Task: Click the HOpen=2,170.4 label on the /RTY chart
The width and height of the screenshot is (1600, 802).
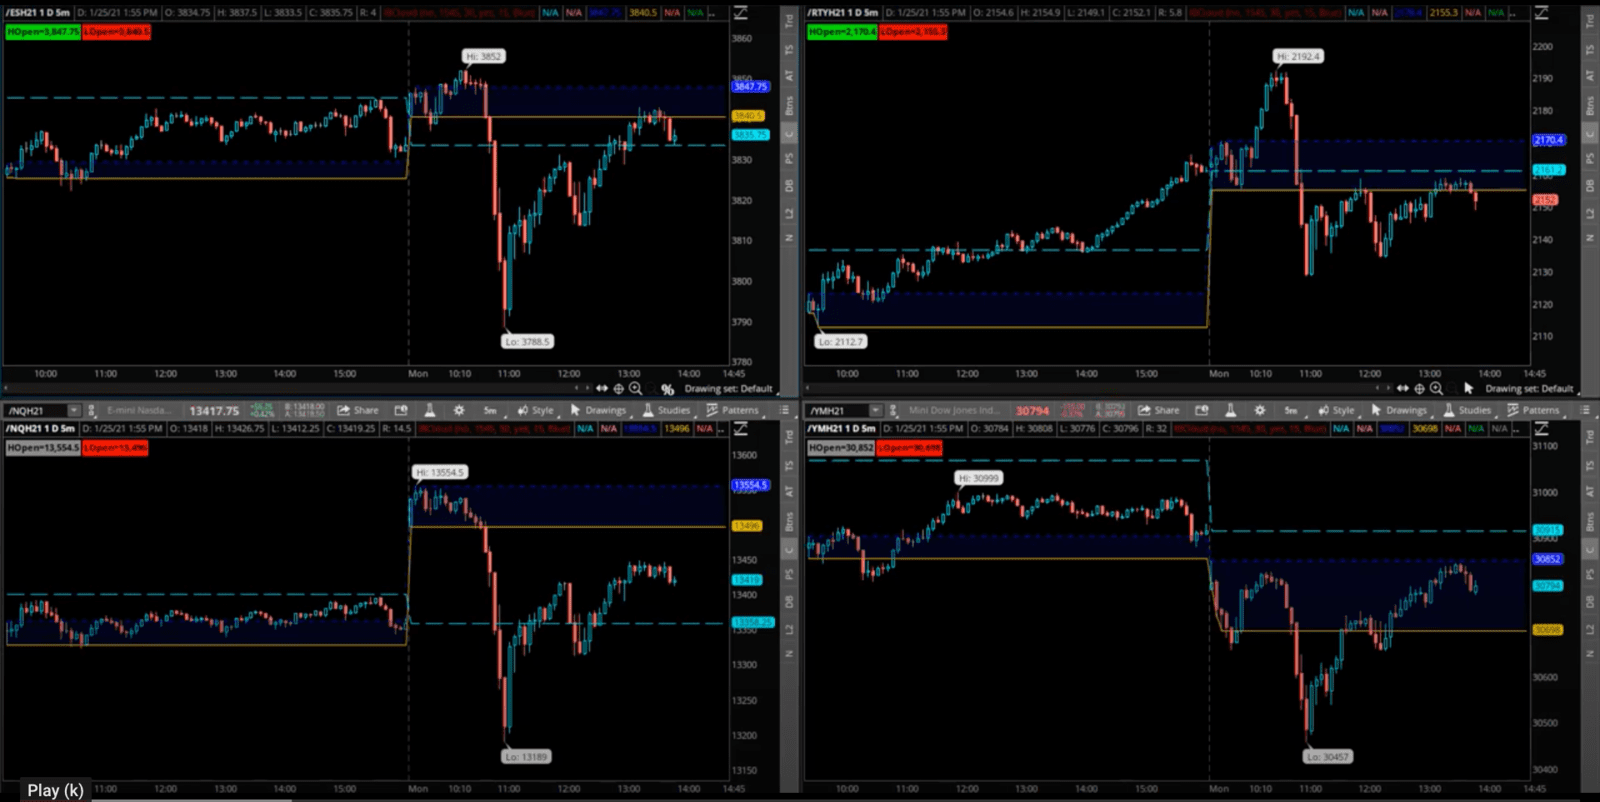Action: tap(842, 32)
